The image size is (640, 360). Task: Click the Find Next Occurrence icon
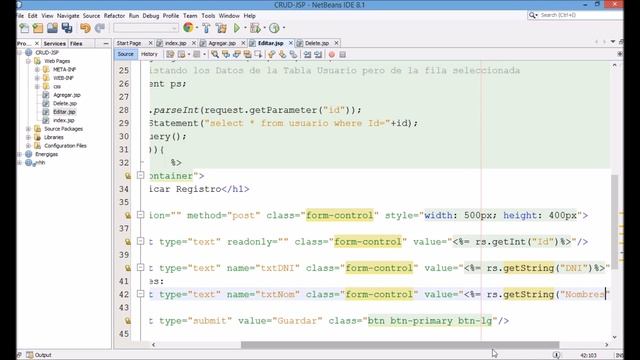pyautogui.click(x=237, y=54)
